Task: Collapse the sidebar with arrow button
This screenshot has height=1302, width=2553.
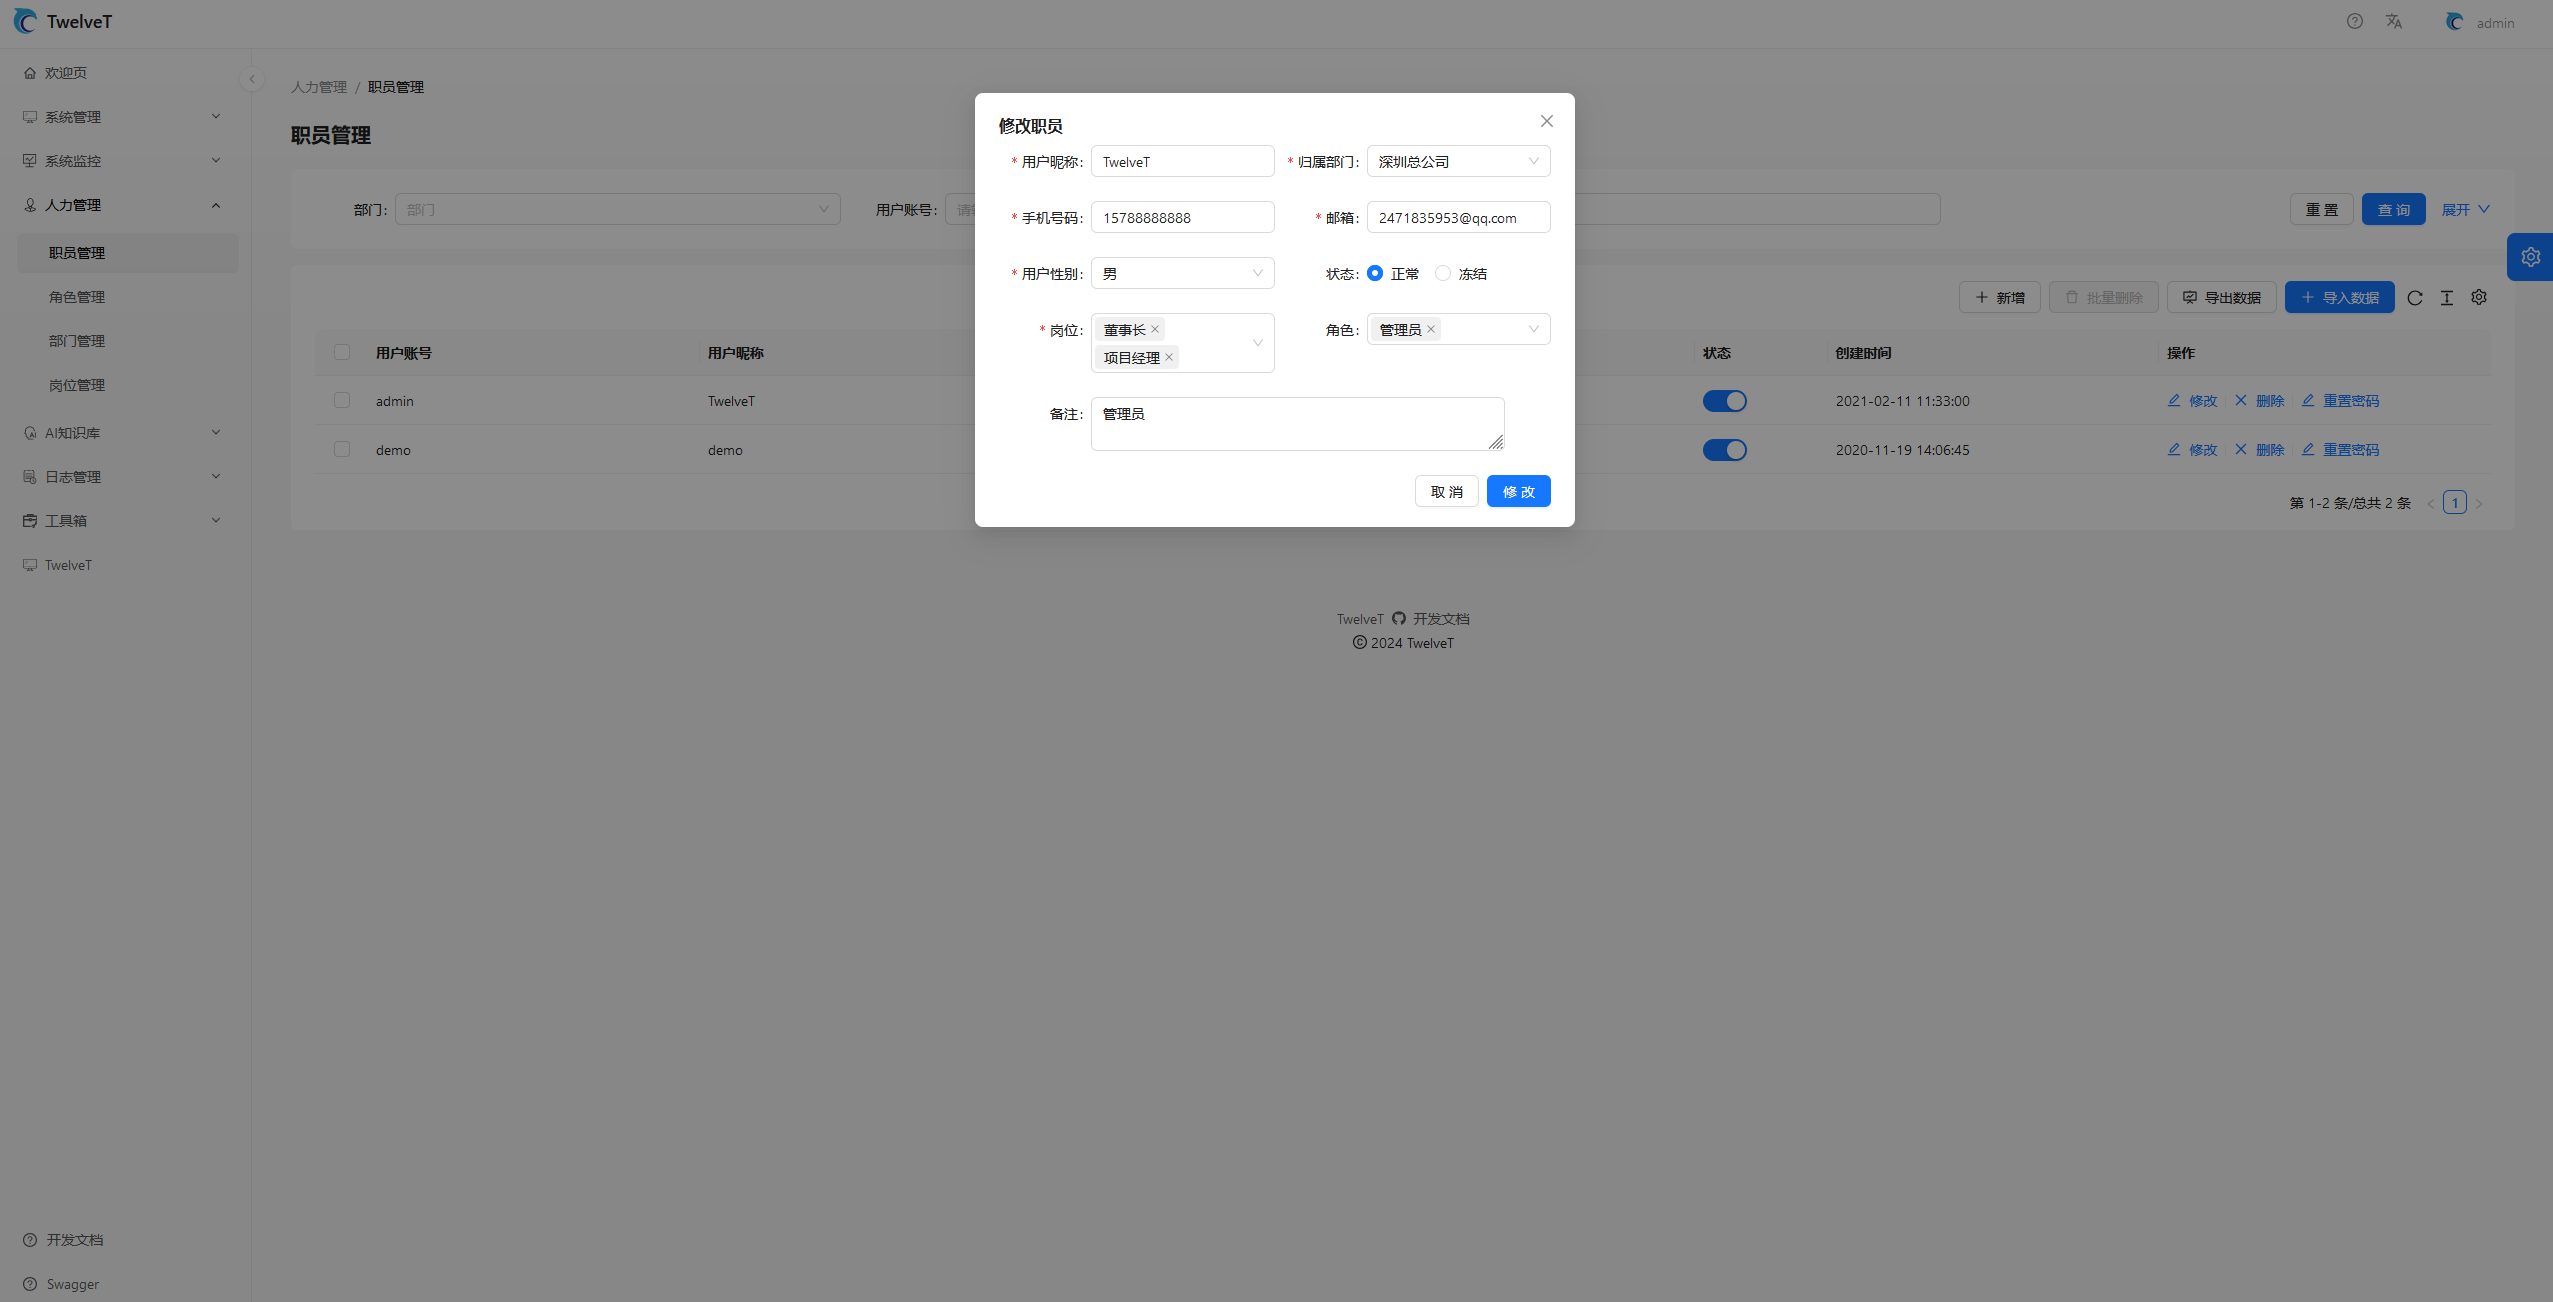Action: (x=252, y=79)
